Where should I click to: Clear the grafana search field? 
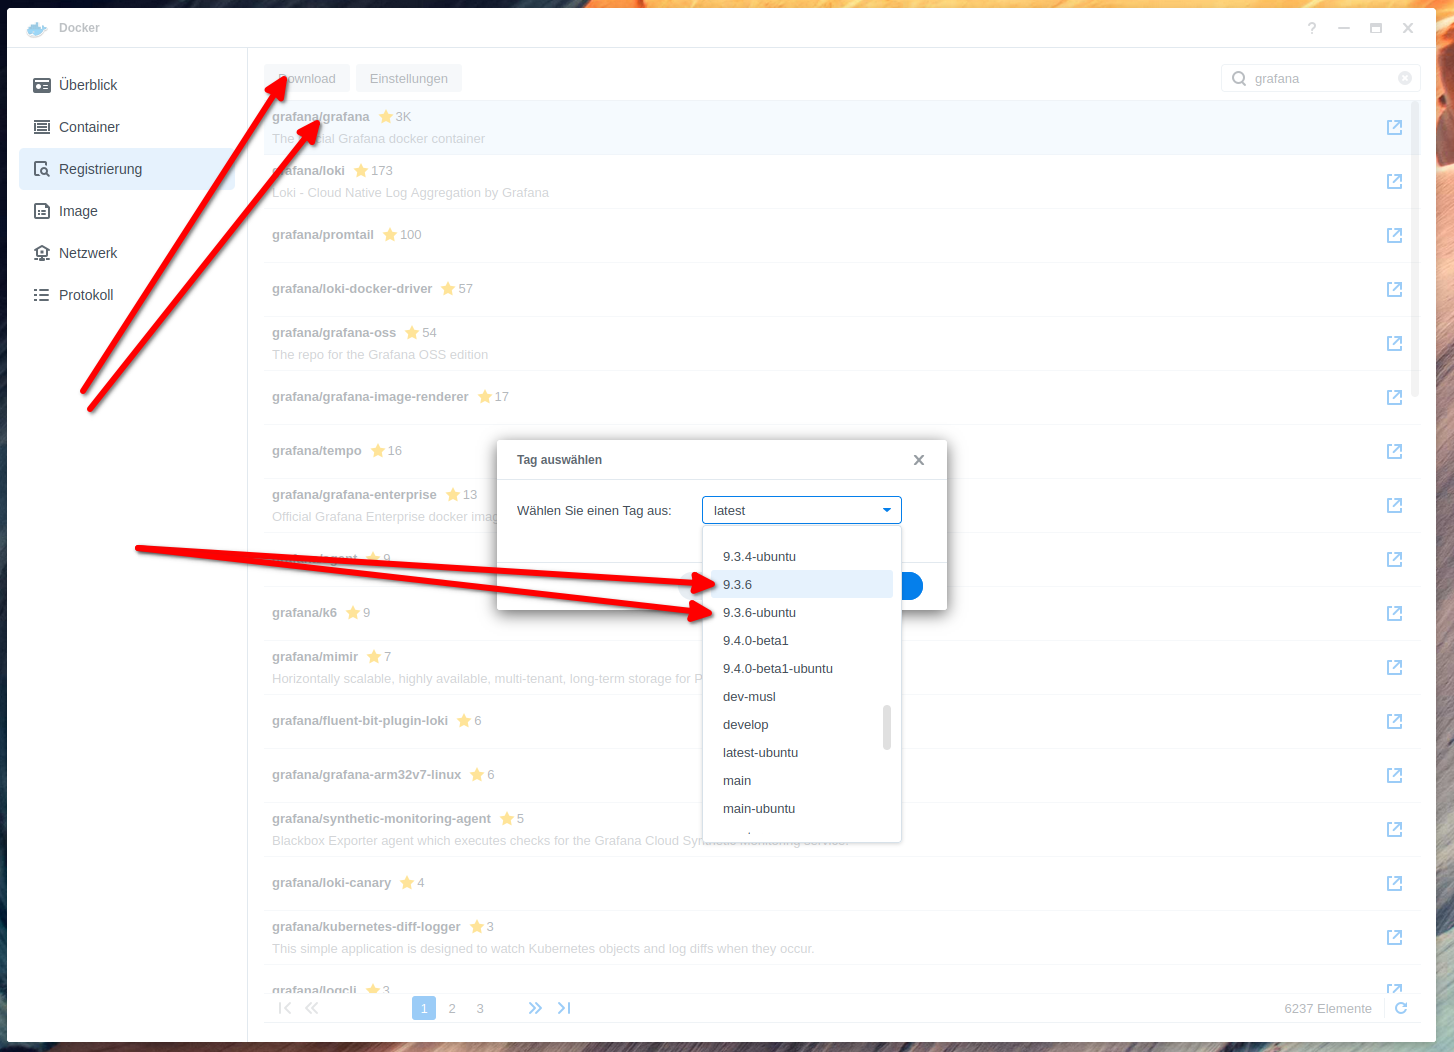point(1405,78)
